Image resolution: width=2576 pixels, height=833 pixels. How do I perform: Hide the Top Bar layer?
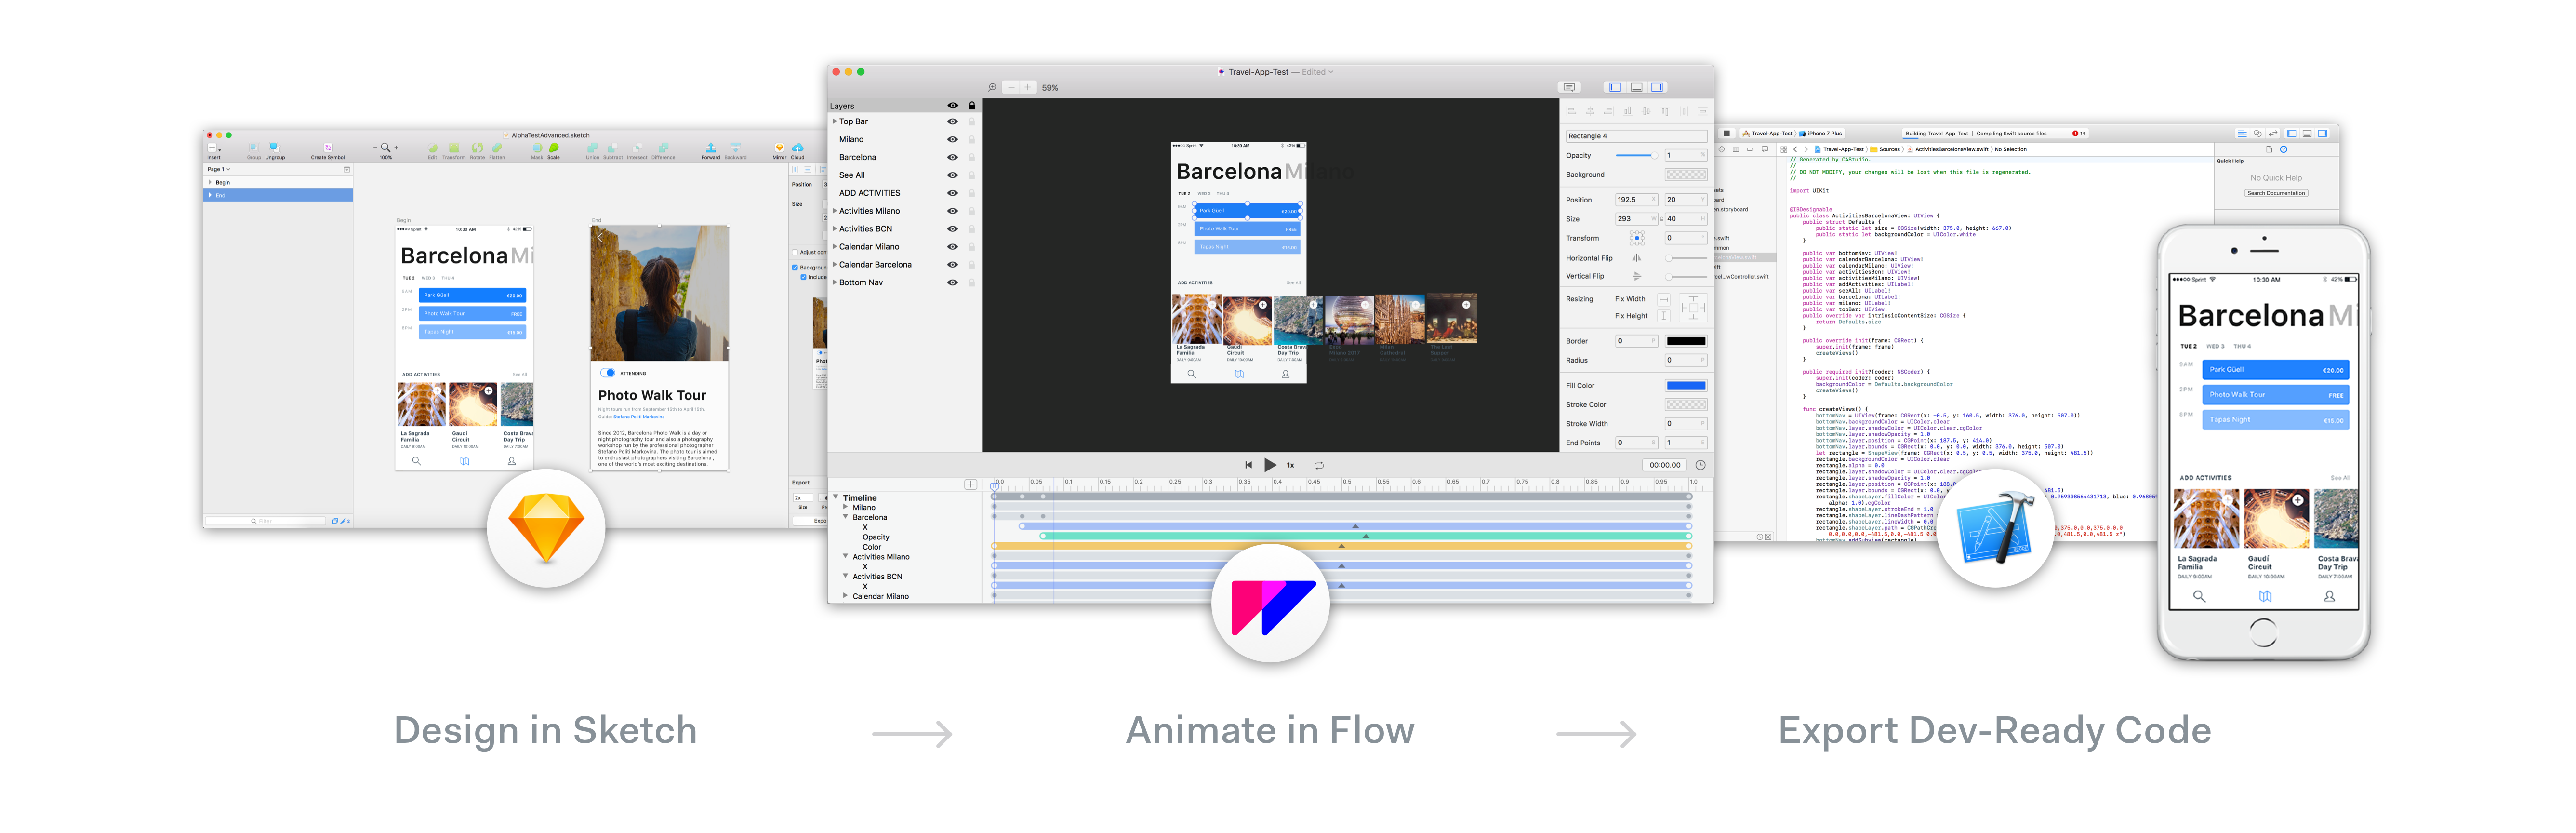click(952, 122)
